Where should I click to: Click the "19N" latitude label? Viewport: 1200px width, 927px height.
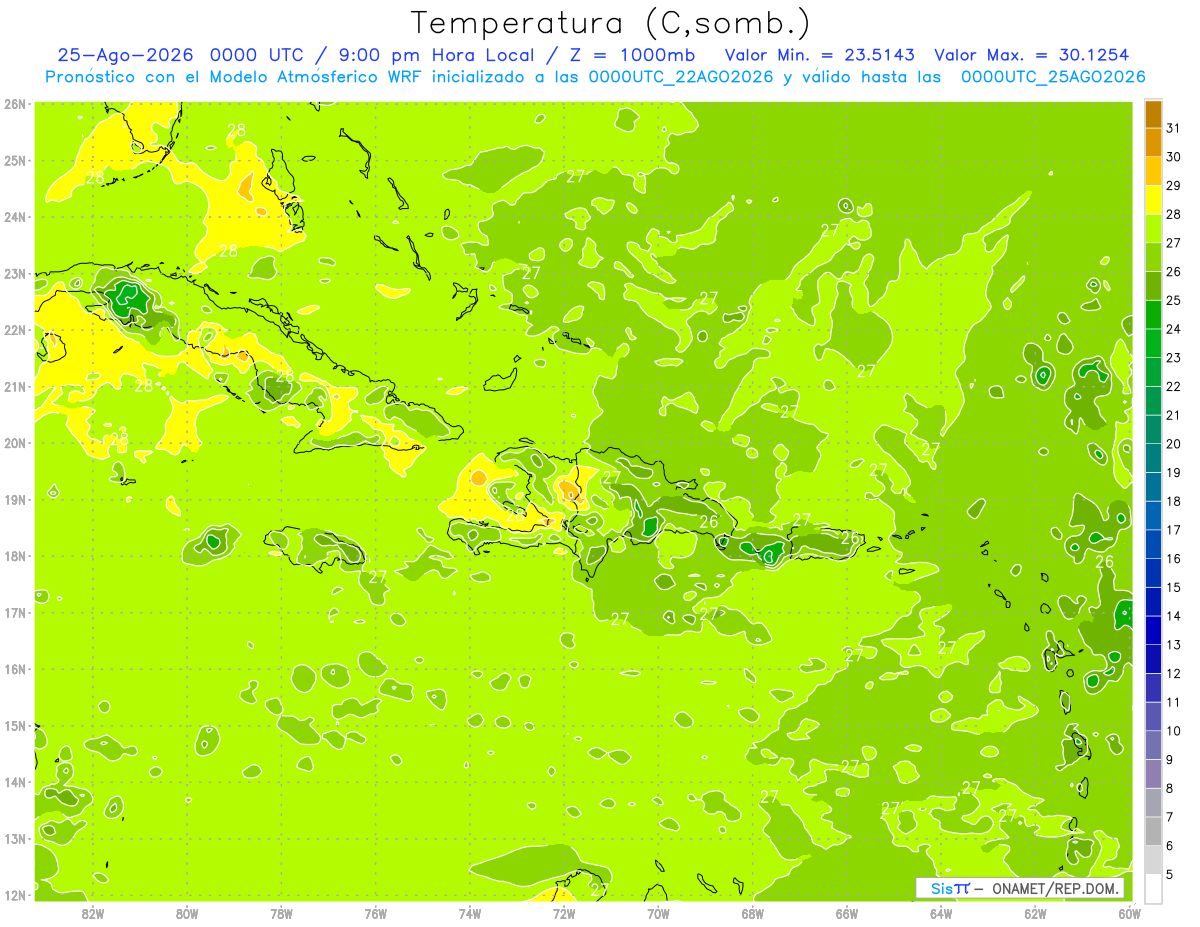tap(15, 499)
